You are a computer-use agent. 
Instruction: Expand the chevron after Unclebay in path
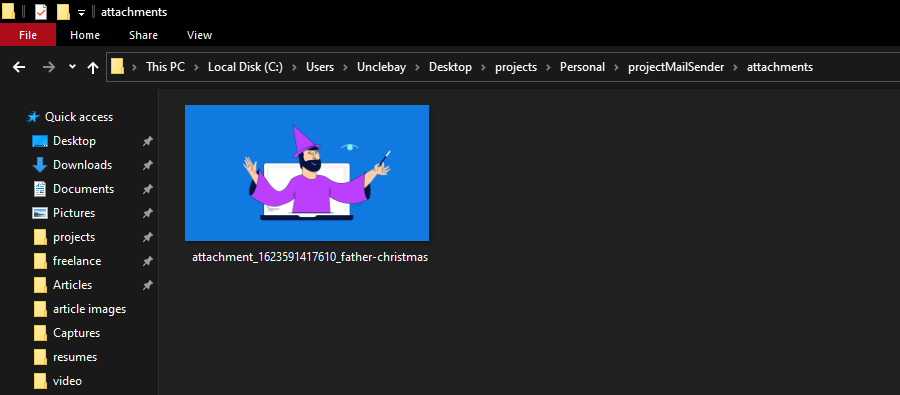(418, 67)
